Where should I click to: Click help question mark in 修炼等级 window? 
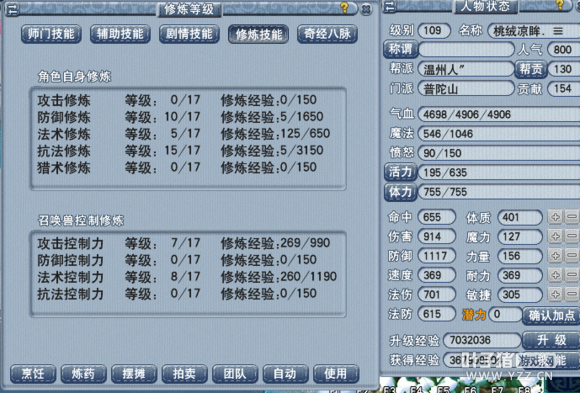344,7
